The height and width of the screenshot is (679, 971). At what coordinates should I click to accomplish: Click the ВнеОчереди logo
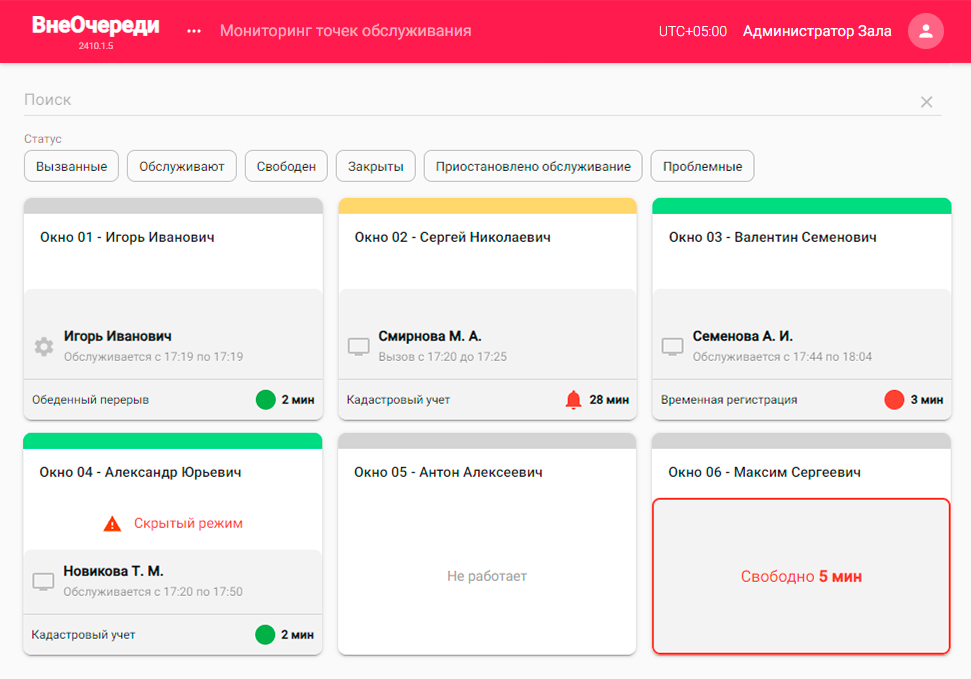coord(95,25)
